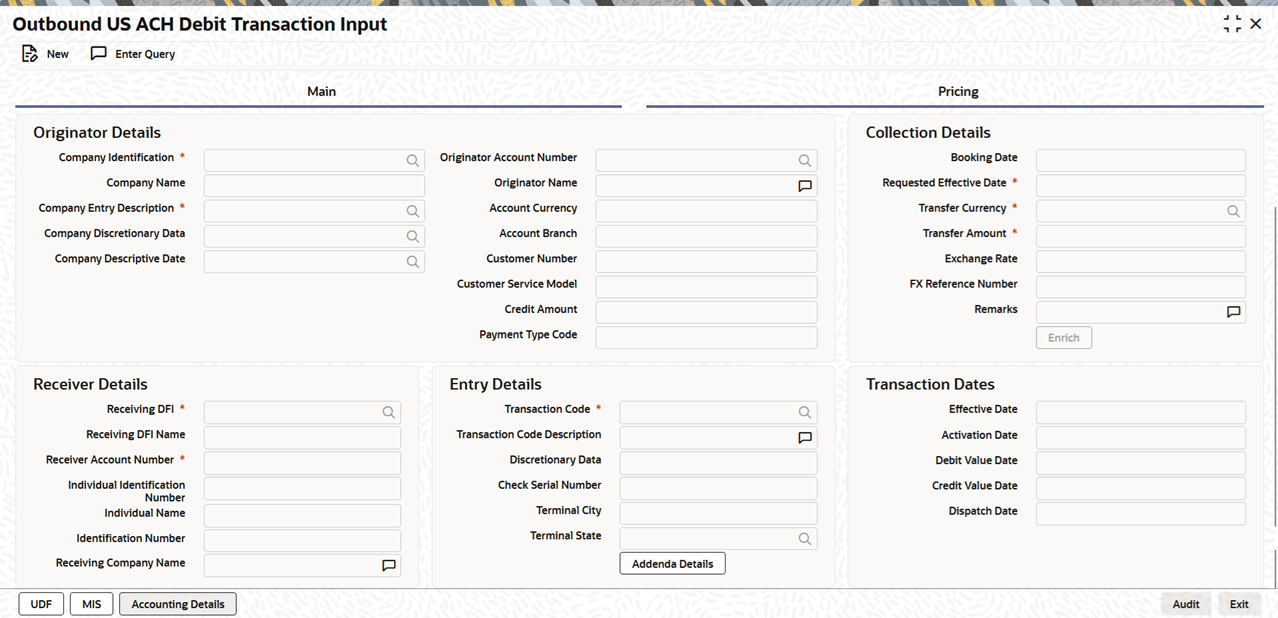The width and height of the screenshot is (1278, 618).
Task: Focus the Transfer Amount field
Action: coord(1141,236)
